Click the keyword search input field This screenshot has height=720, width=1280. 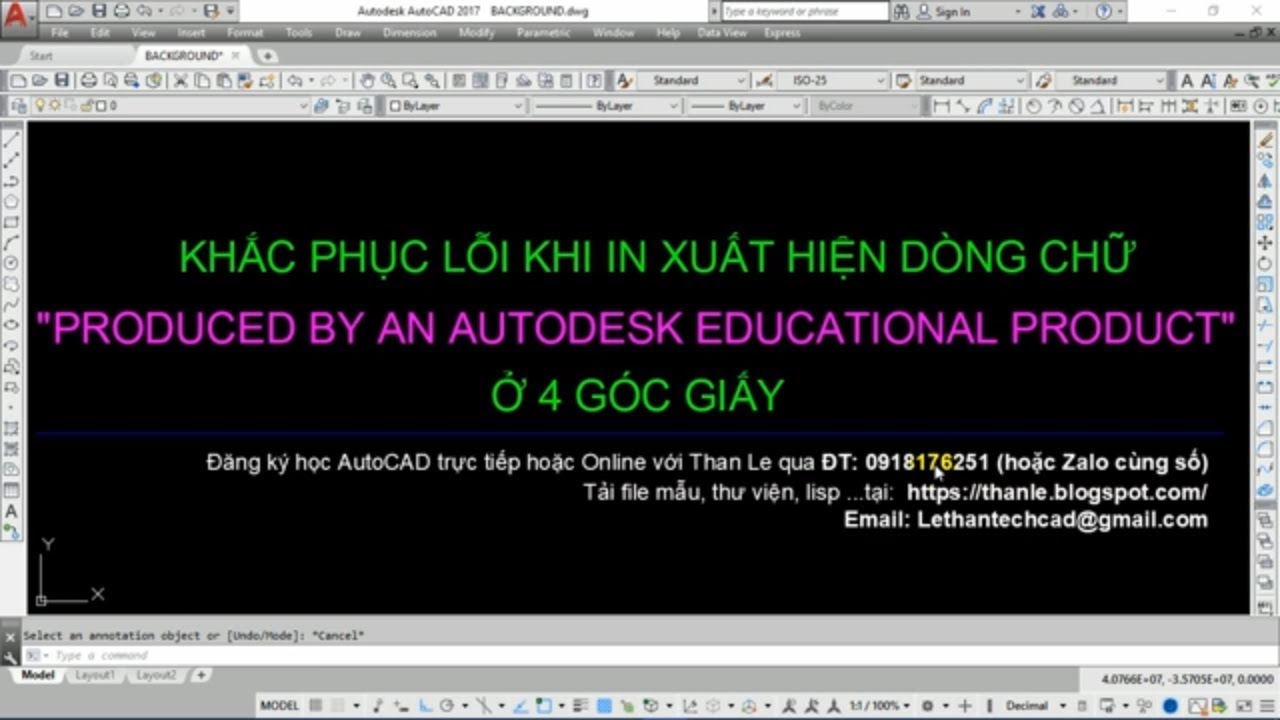click(x=804, y=11)
